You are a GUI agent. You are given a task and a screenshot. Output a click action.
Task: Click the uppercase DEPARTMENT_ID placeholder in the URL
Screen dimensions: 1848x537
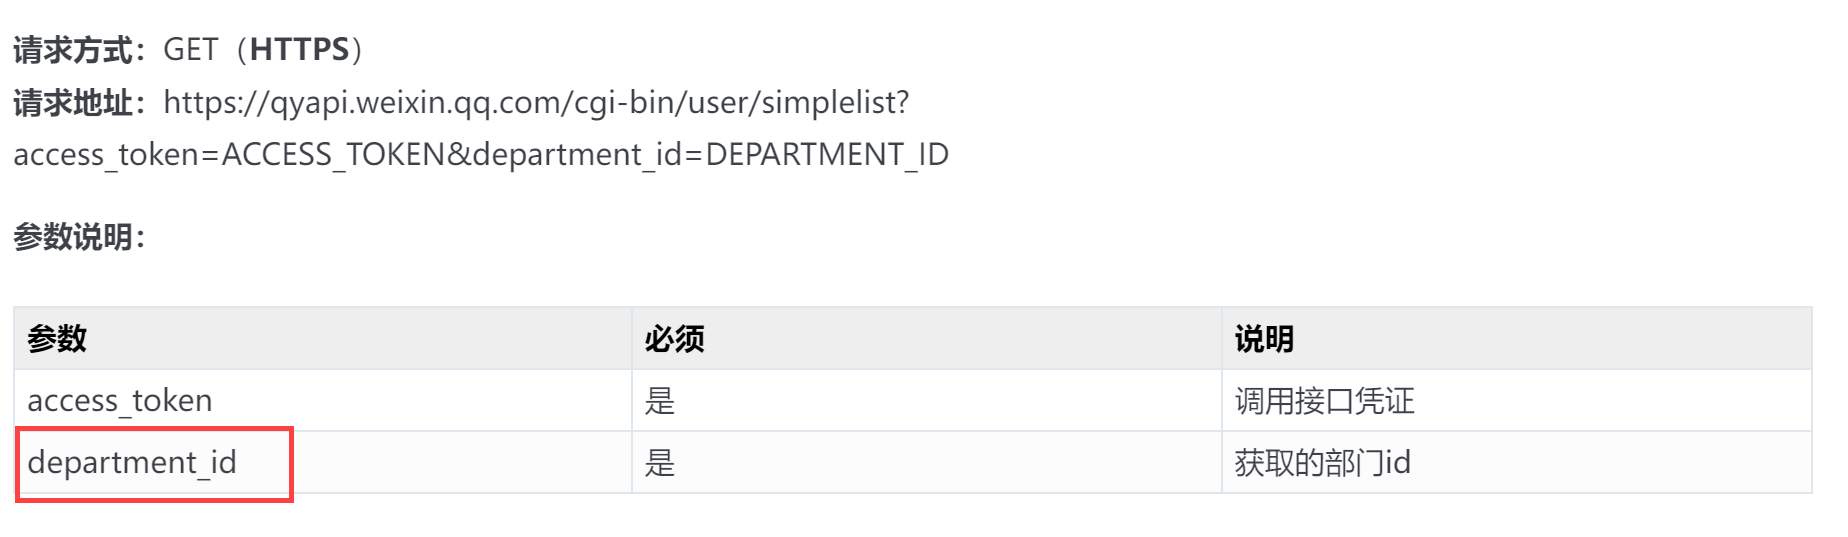[827, 154]
